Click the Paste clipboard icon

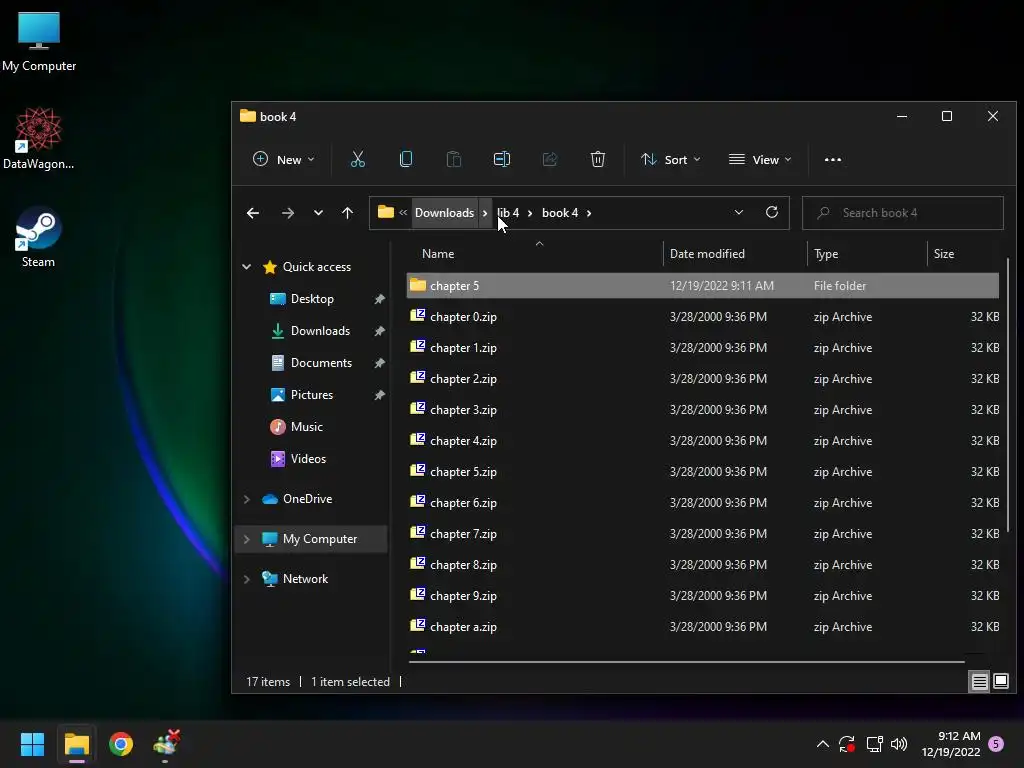point(453,159)
